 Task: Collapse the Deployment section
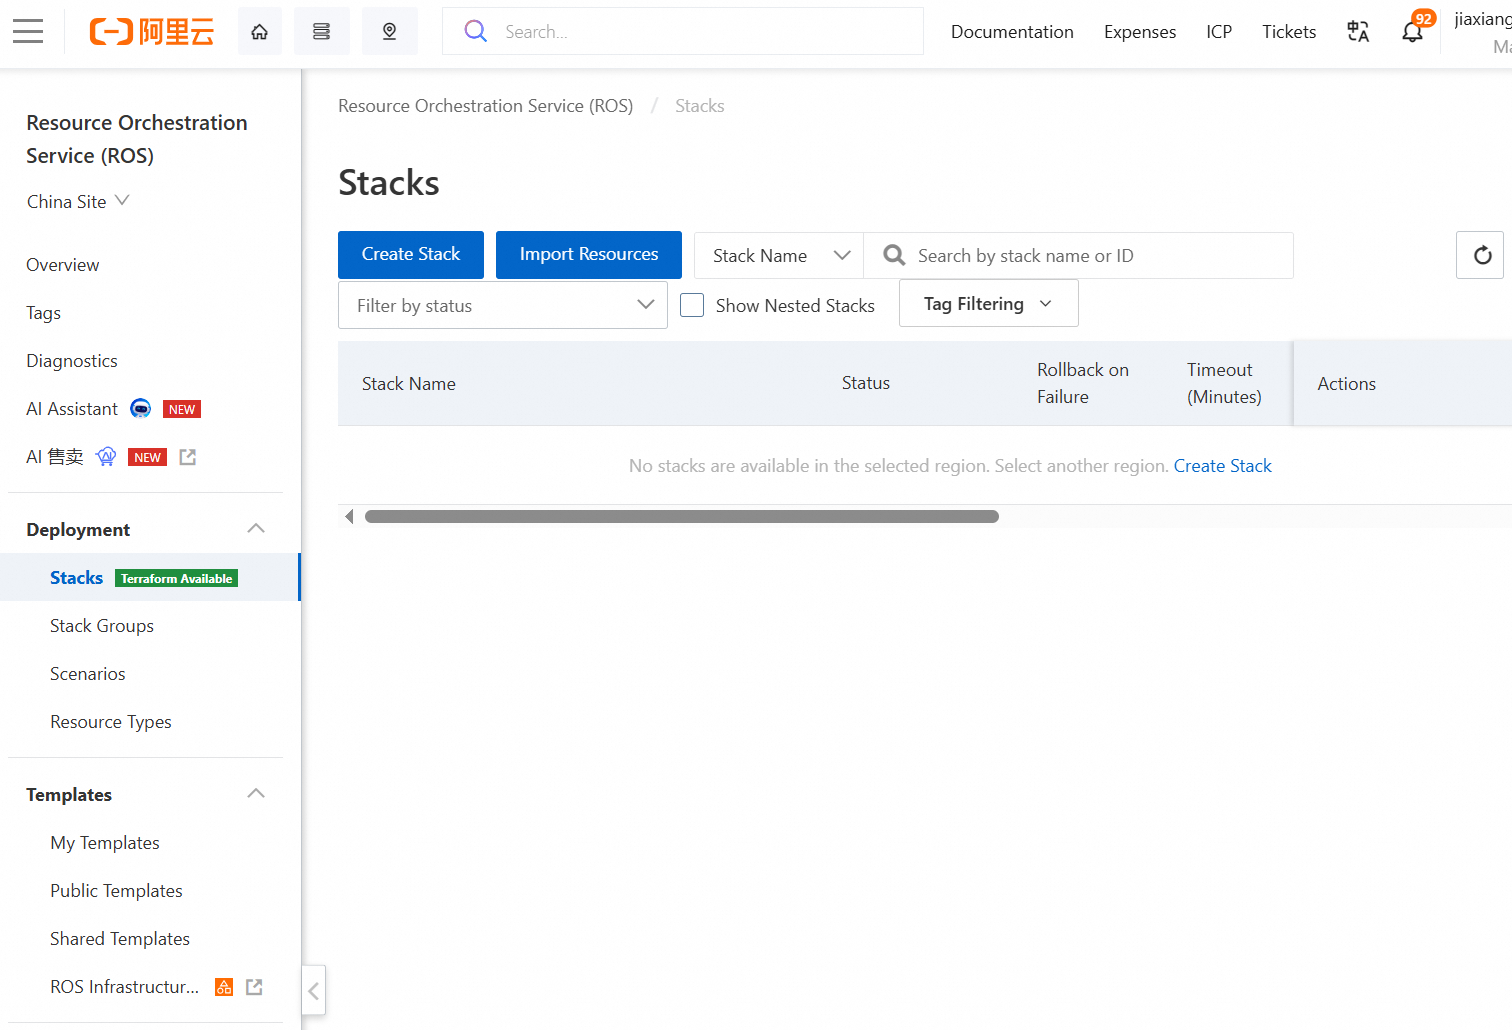click(x=256, y=529)
